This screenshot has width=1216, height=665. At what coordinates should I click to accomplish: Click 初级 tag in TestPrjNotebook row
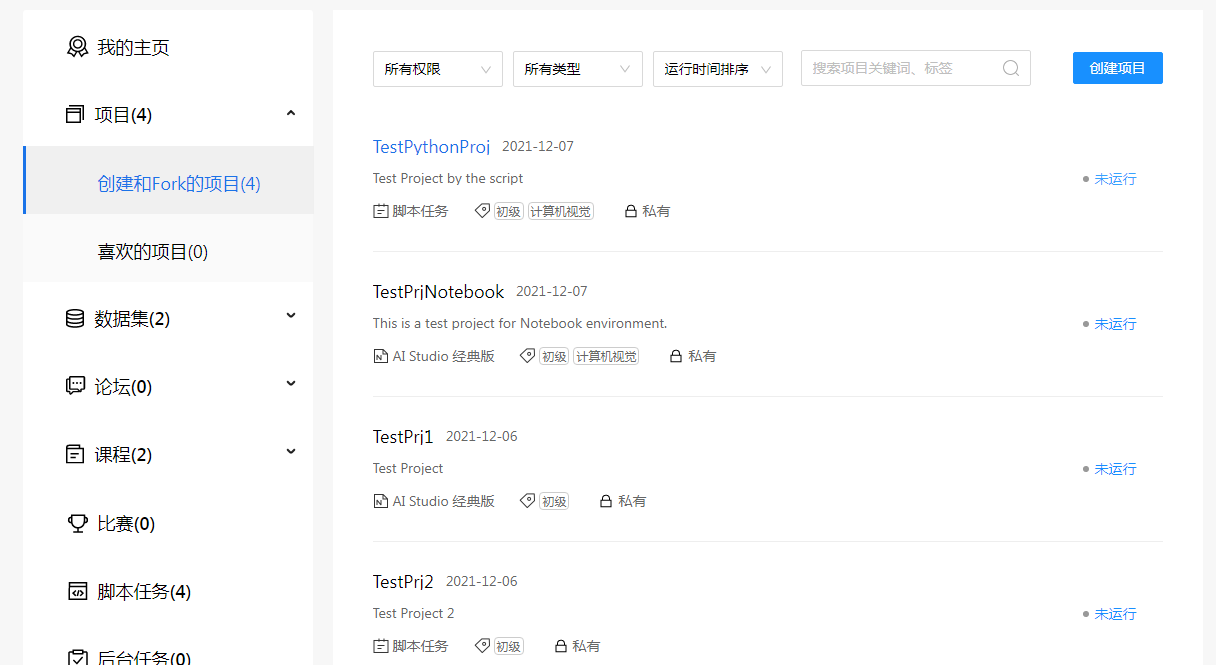(x=554, y=356)
